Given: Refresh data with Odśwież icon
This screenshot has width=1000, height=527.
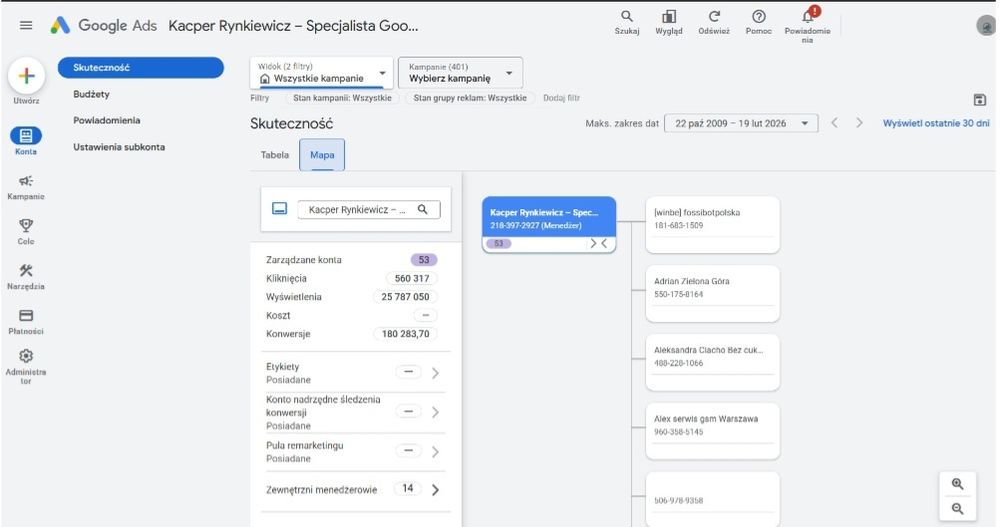Looking at the screenshot, I should [714, 22].
